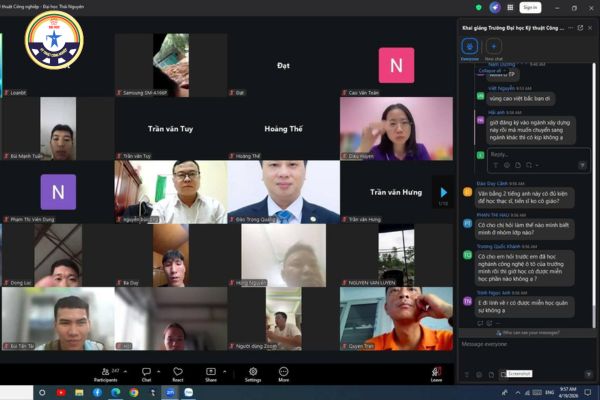The width and height of the screenshot is (600, 400).
Task: Expand Chat options caret
Action: (158, 371)
